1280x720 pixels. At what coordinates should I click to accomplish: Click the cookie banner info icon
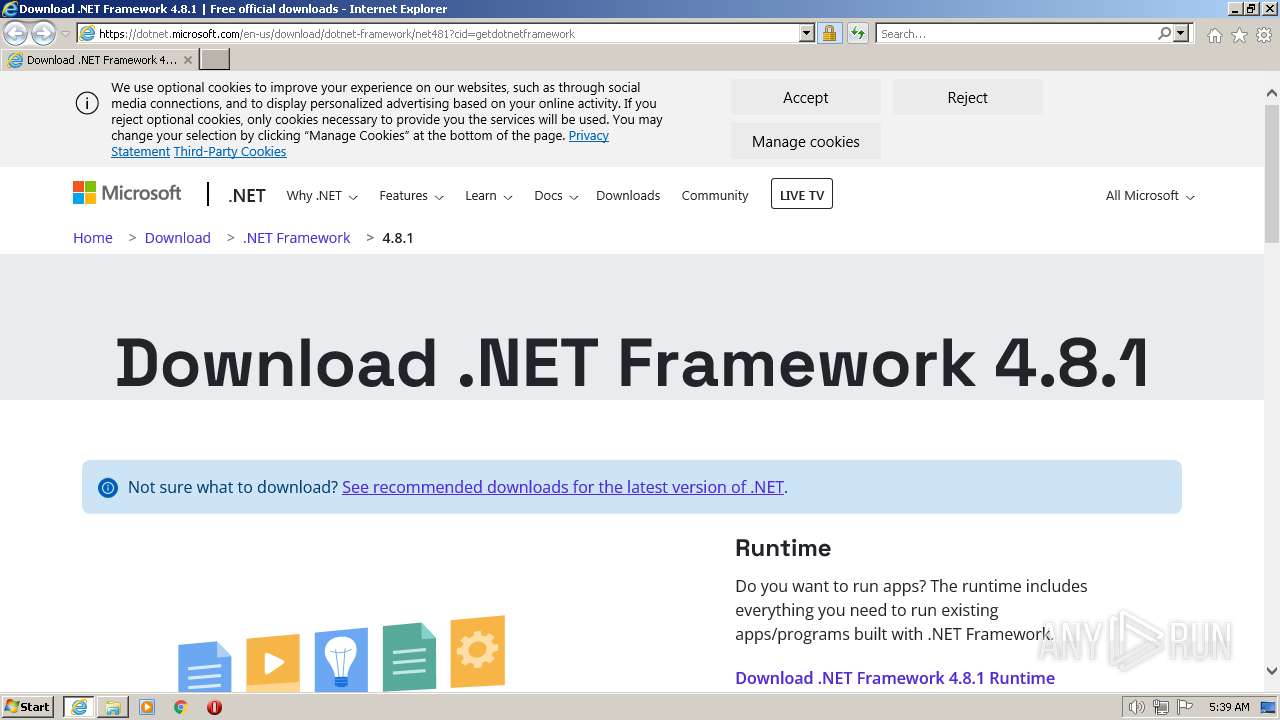[87, 103]
